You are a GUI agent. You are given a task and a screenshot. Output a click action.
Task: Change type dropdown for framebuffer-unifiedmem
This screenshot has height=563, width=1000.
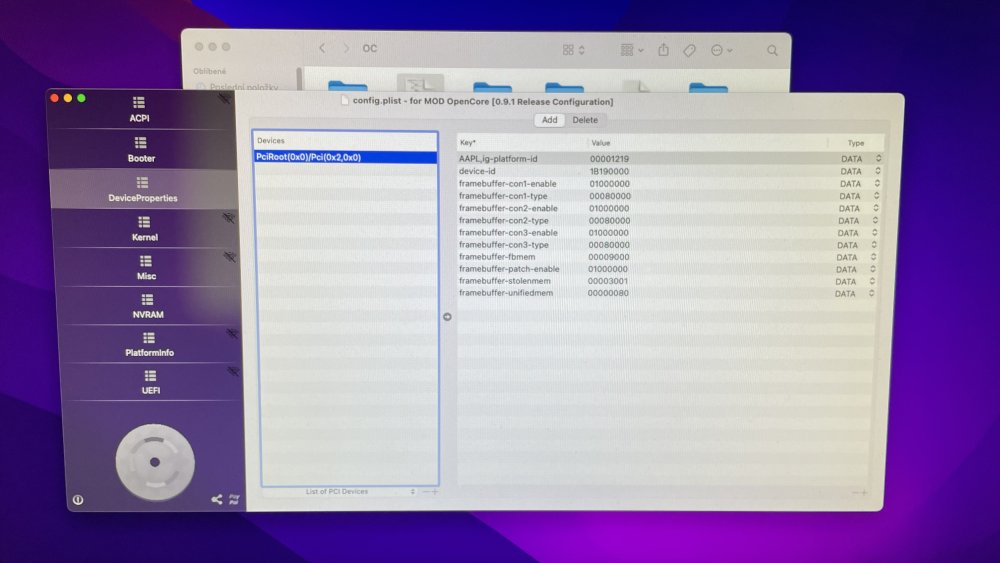tap(871, 293)
